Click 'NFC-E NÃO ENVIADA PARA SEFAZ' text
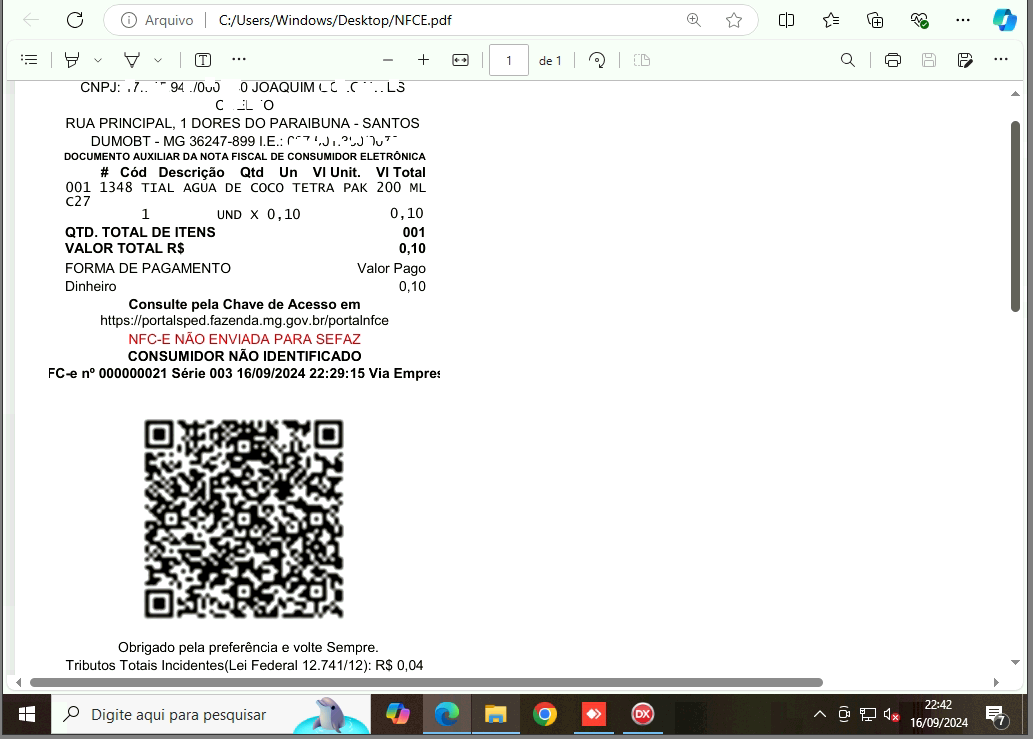 tap(244, 339)
